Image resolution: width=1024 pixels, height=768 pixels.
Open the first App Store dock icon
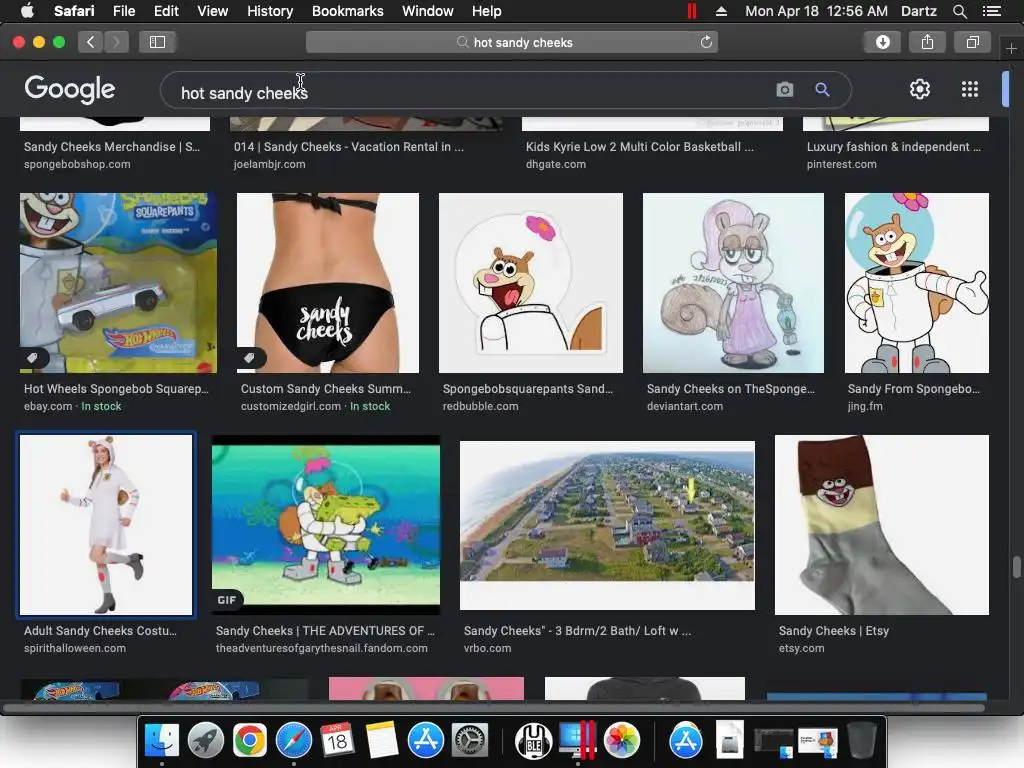426,741
